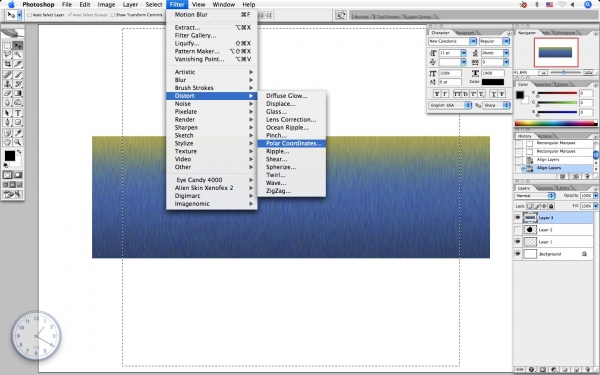Enable Show Transform Controls checkbox
This screenshot has height=375, width=600.
coord(112,15)
